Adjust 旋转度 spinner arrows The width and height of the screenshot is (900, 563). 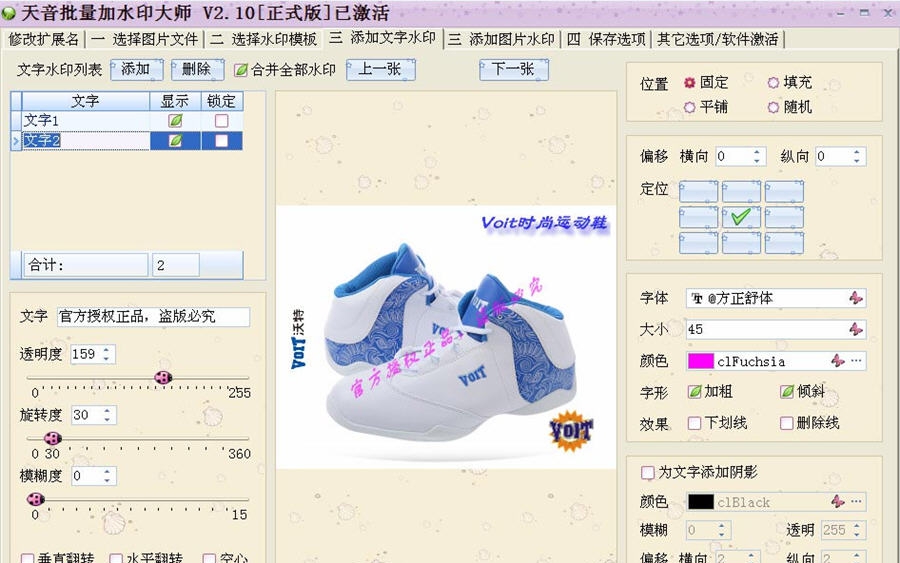[x=107, y=415]
